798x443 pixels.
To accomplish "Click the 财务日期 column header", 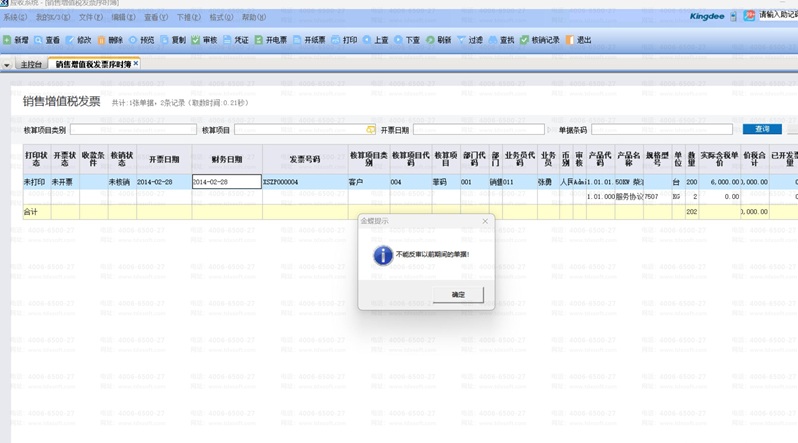I will pos(227,159).
